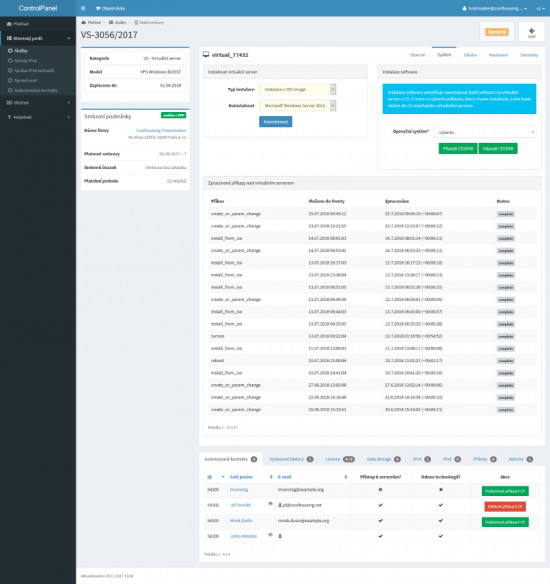Click the red Odebrat přístup k CP button
The height and width of the screenshot is (584, 550).
(505, 507)
